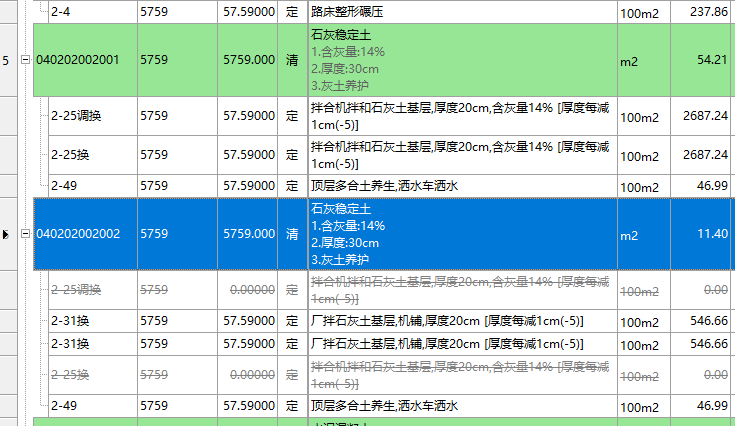
Task: Click the m2 unit in row 040202002001
Action: coord(629,62)
